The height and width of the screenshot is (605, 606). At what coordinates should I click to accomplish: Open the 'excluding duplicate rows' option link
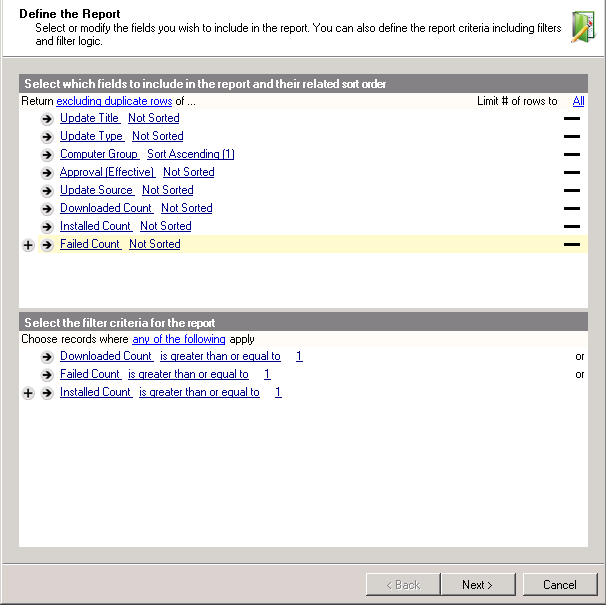click(x=114, y=101)
